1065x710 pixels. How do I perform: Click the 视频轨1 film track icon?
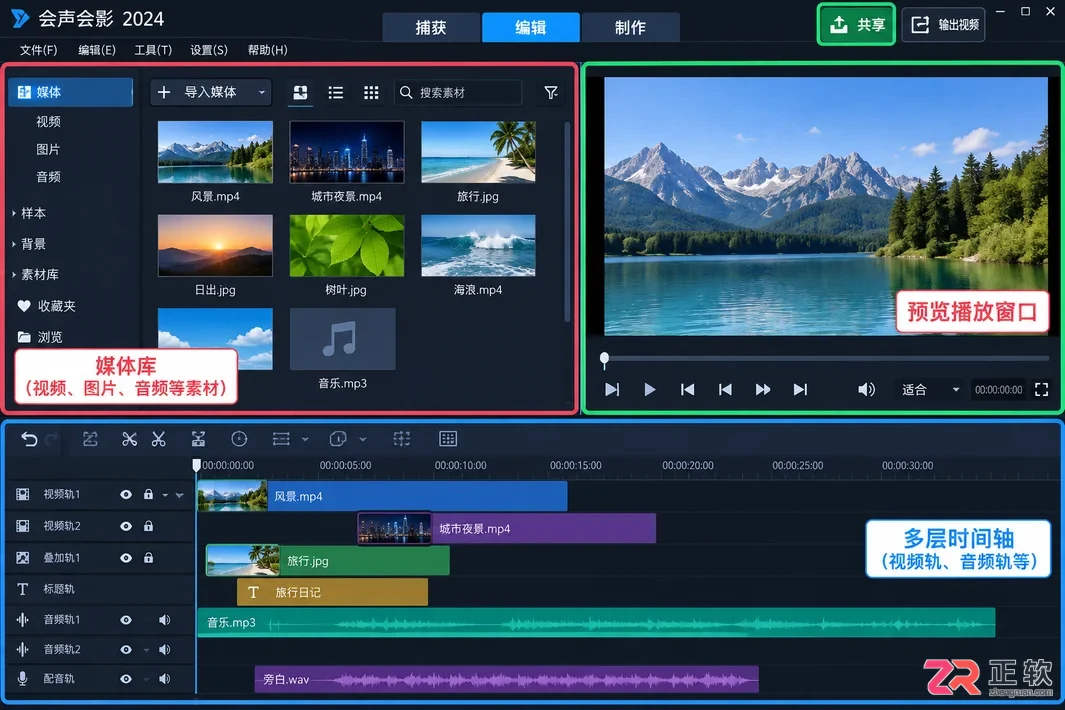coord(22,494)
